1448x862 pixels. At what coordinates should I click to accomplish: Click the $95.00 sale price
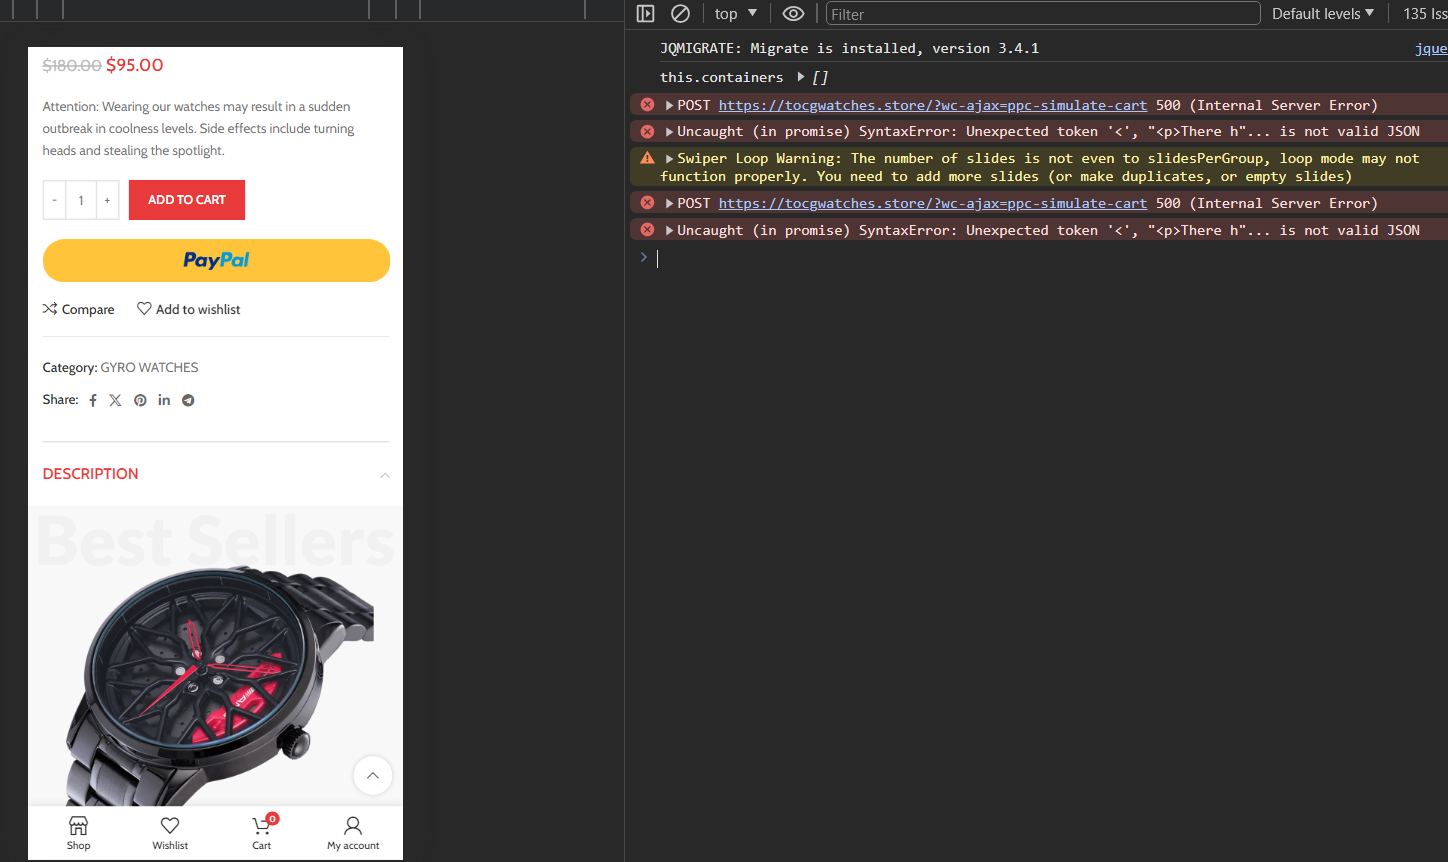pos(135,65)
